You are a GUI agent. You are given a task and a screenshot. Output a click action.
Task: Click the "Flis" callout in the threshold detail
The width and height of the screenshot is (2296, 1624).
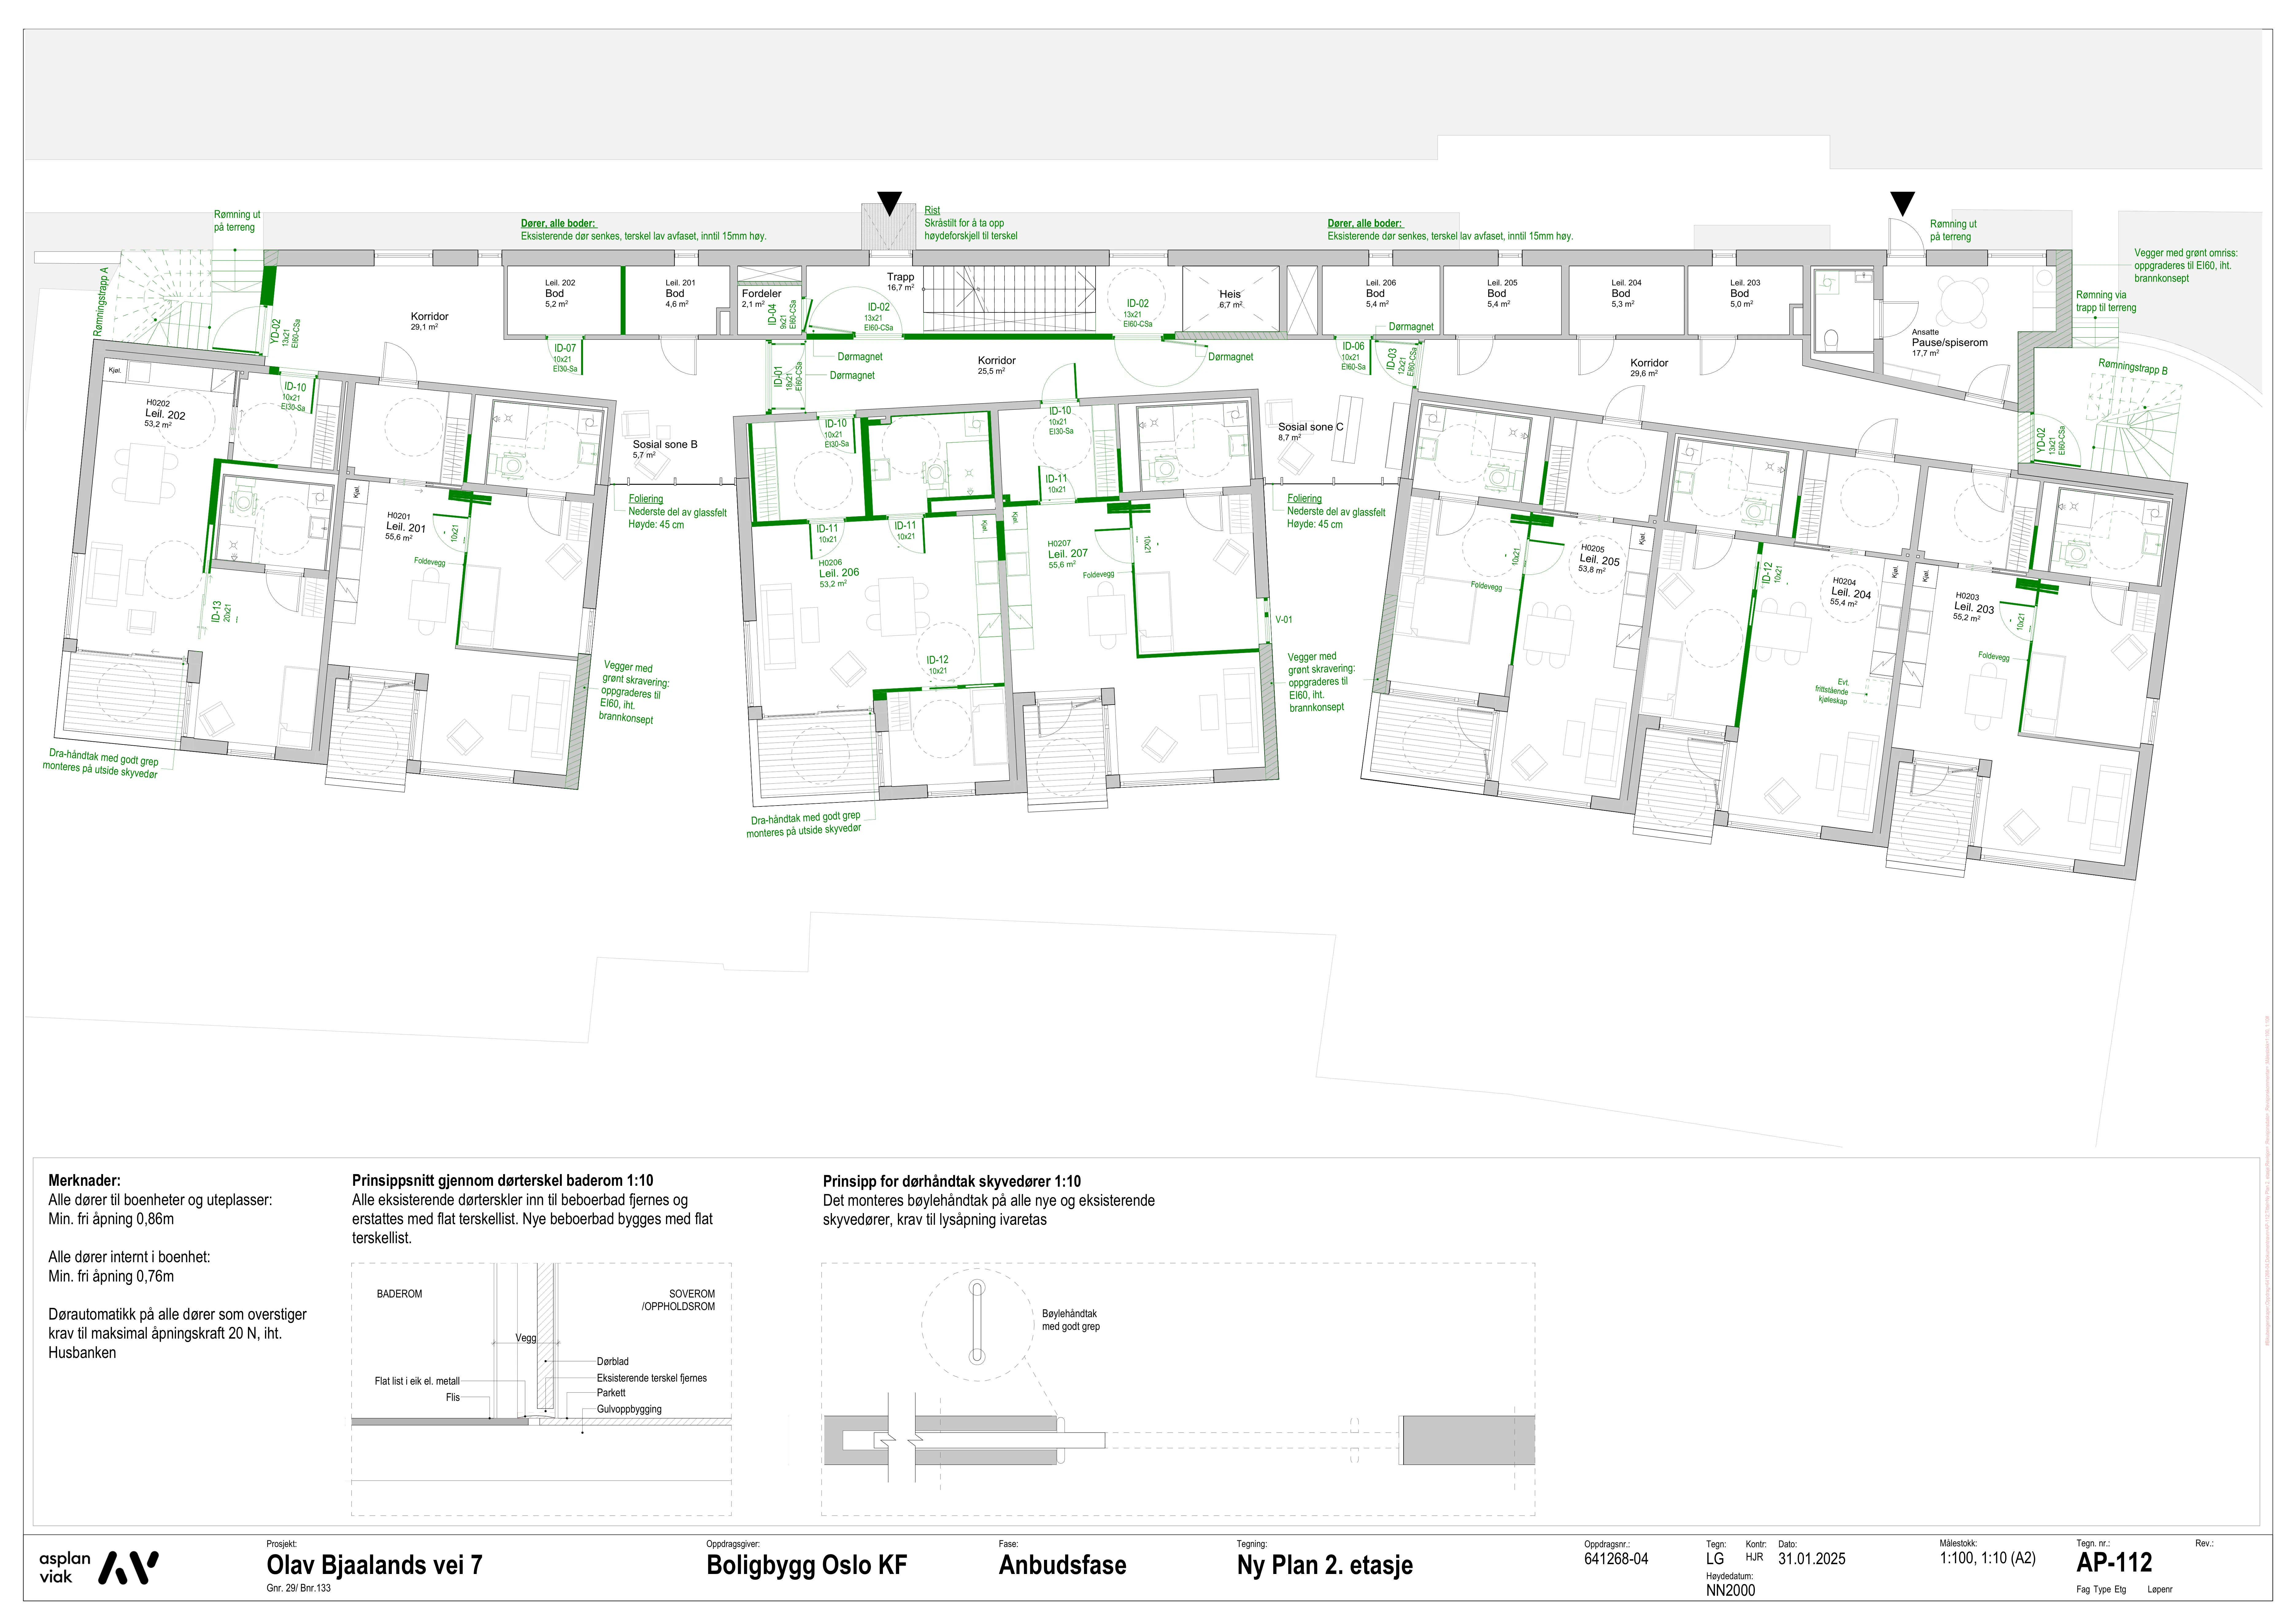[453, 1397]
